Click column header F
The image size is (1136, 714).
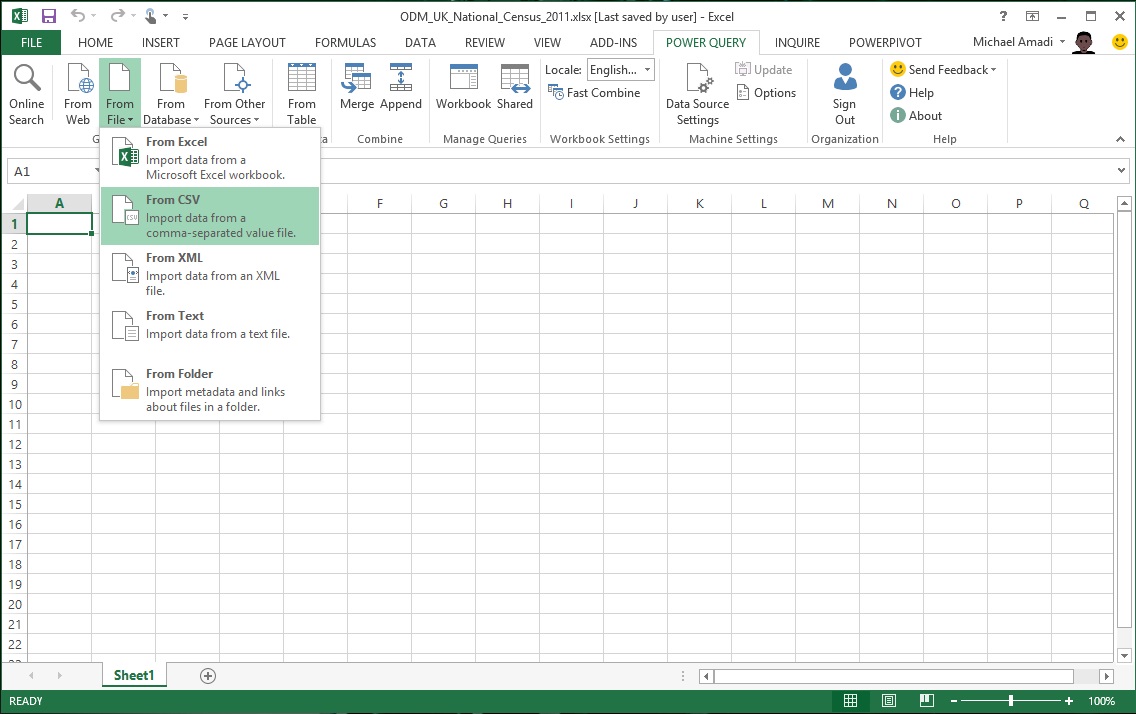tap(380, 203)
